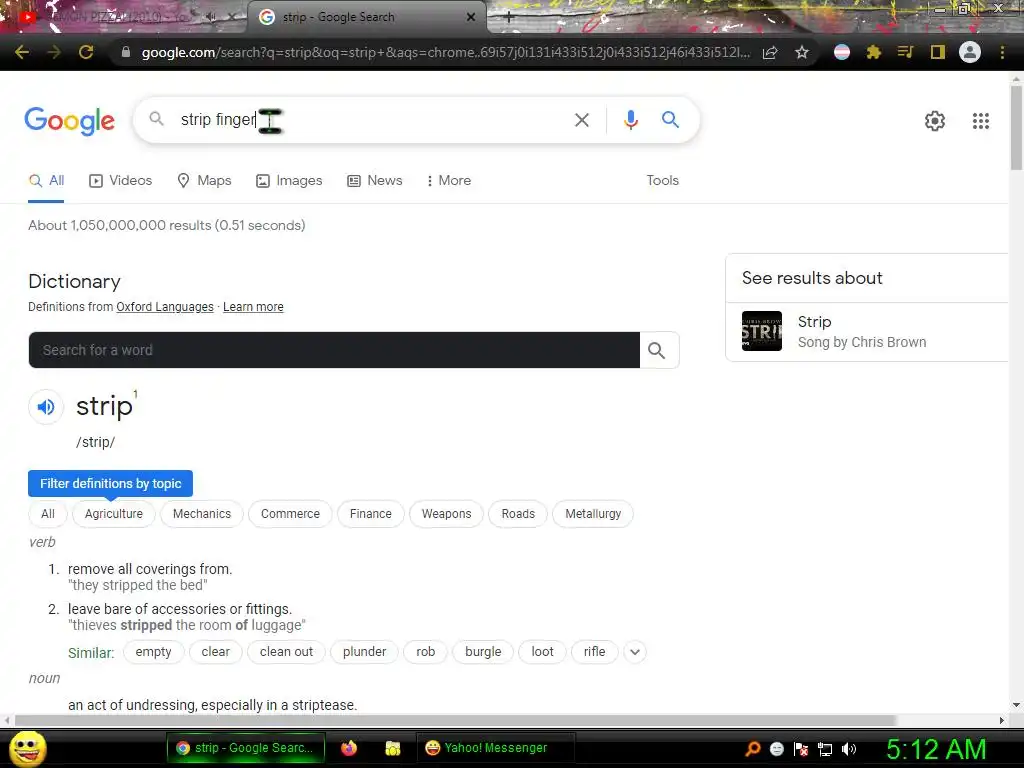Filter definitions by Finance

370,514
